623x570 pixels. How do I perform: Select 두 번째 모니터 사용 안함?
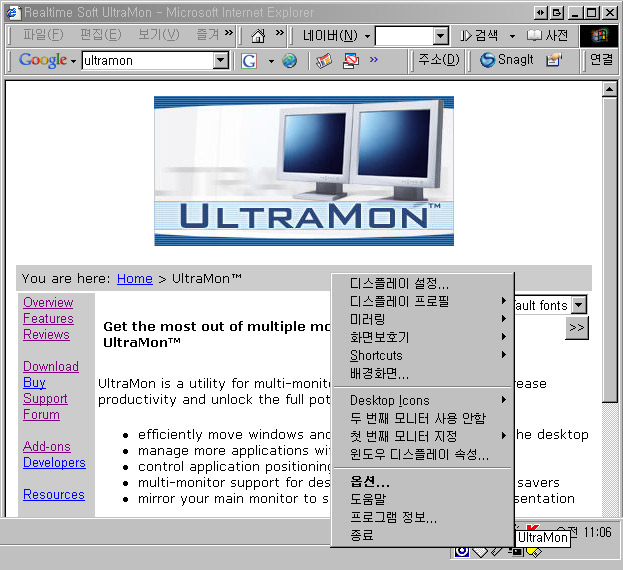pos(422,418)
